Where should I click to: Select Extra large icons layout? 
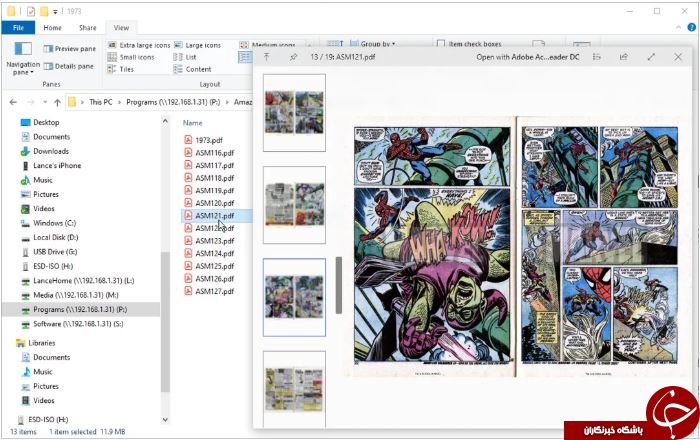[x=139, y=45]
